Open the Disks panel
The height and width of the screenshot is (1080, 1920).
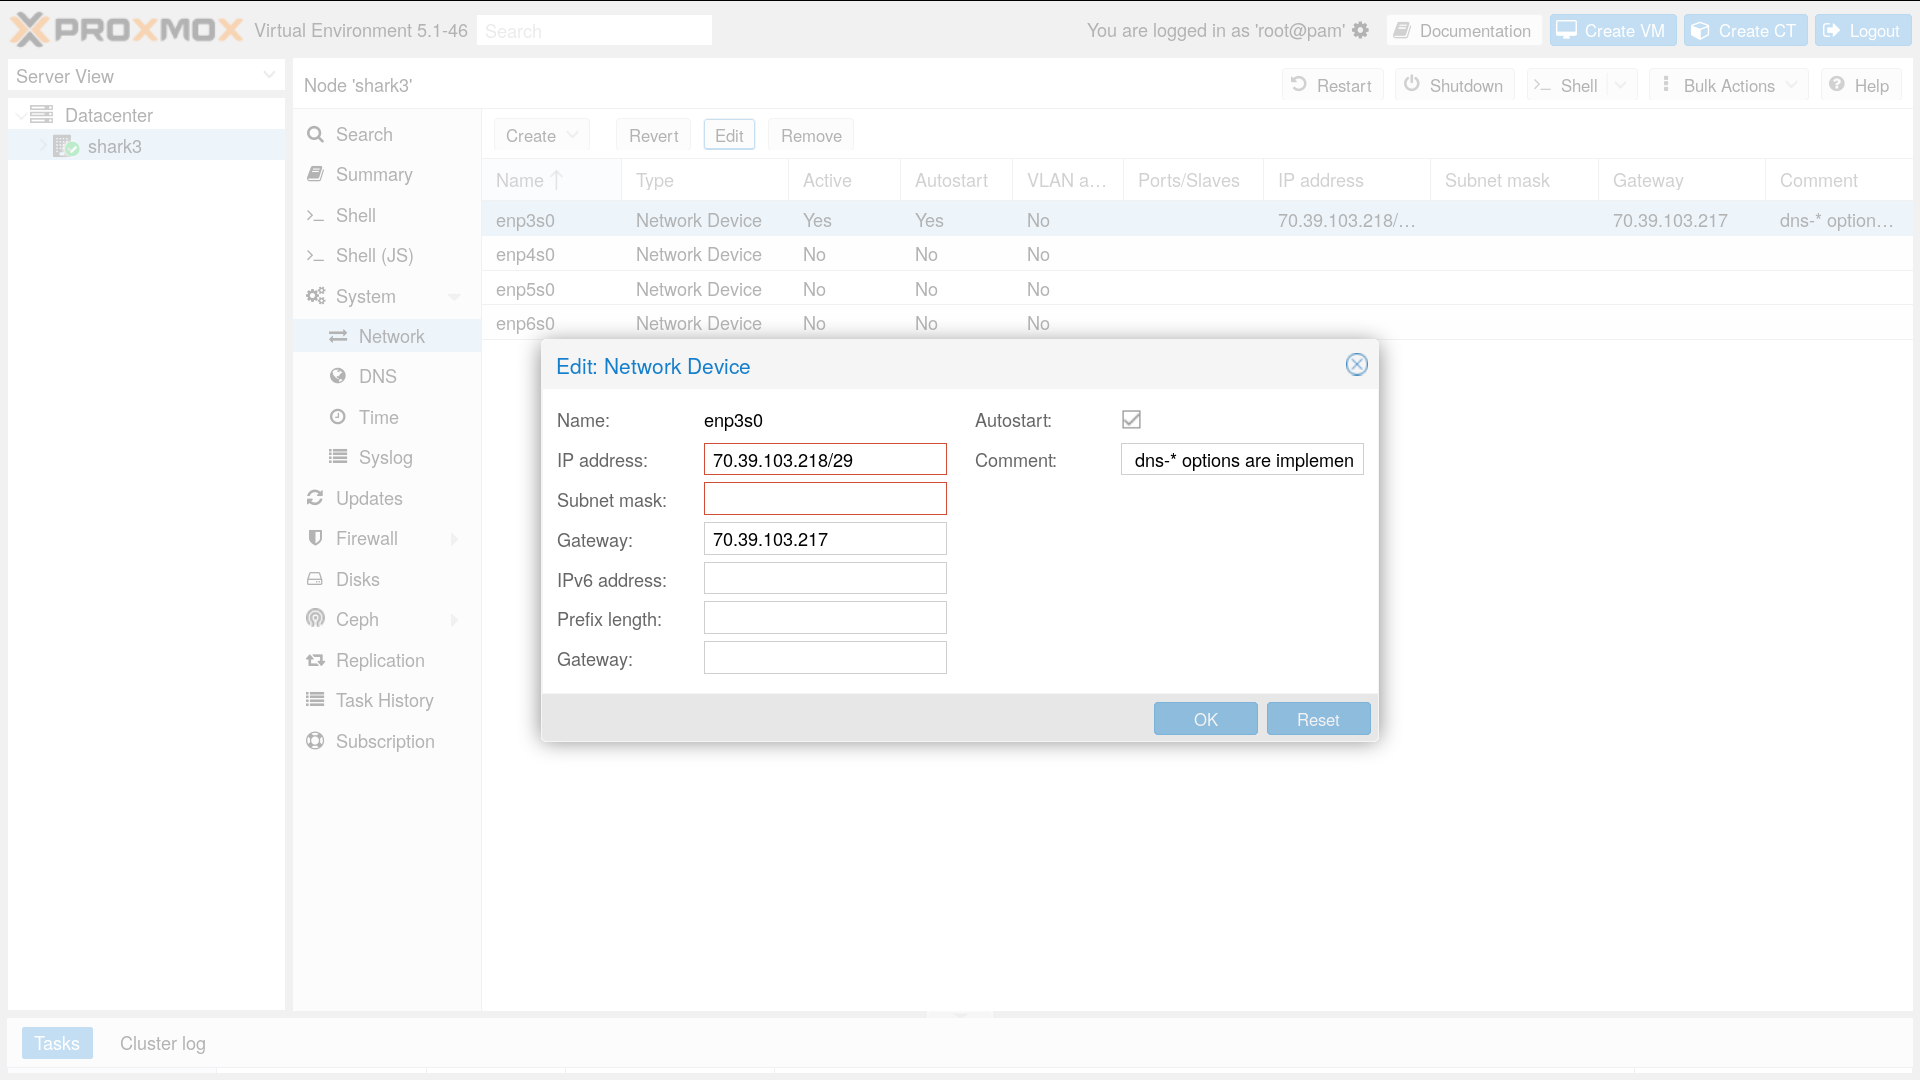[357, 580]
